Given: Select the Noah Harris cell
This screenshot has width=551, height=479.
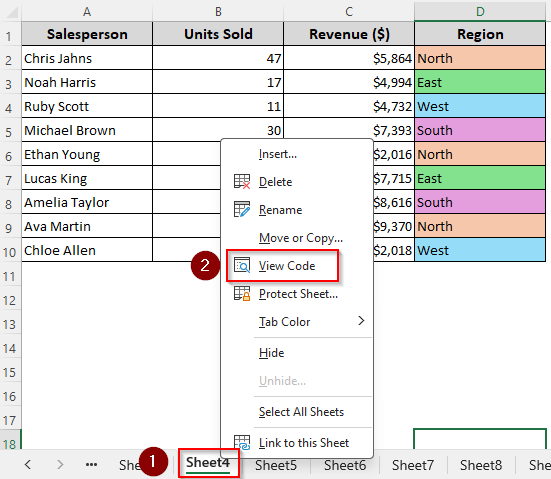Looking at the screenshot, I should point(87,82).
